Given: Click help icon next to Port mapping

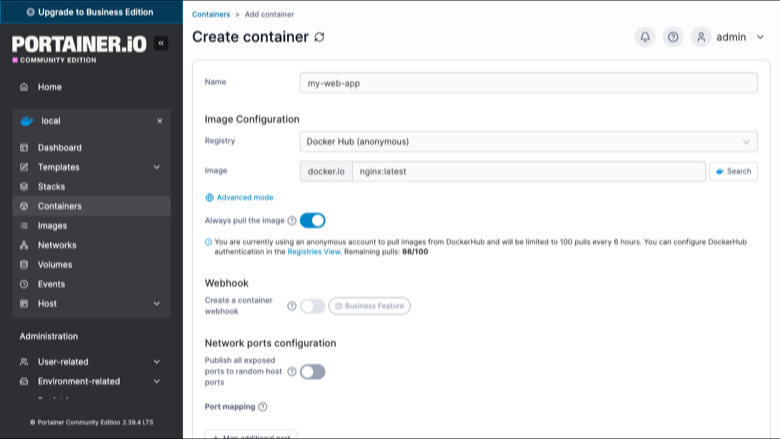Looking at the screenshot, I should tap(263, 407).
